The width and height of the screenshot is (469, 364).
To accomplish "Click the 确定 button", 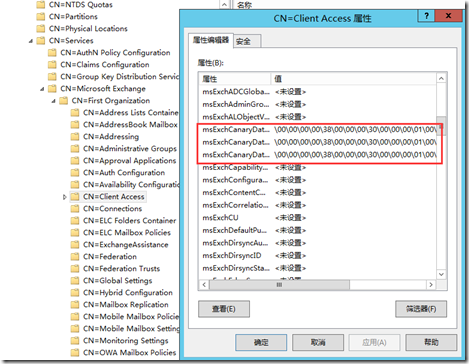I will pyautogui.click(x=261, y=343).
